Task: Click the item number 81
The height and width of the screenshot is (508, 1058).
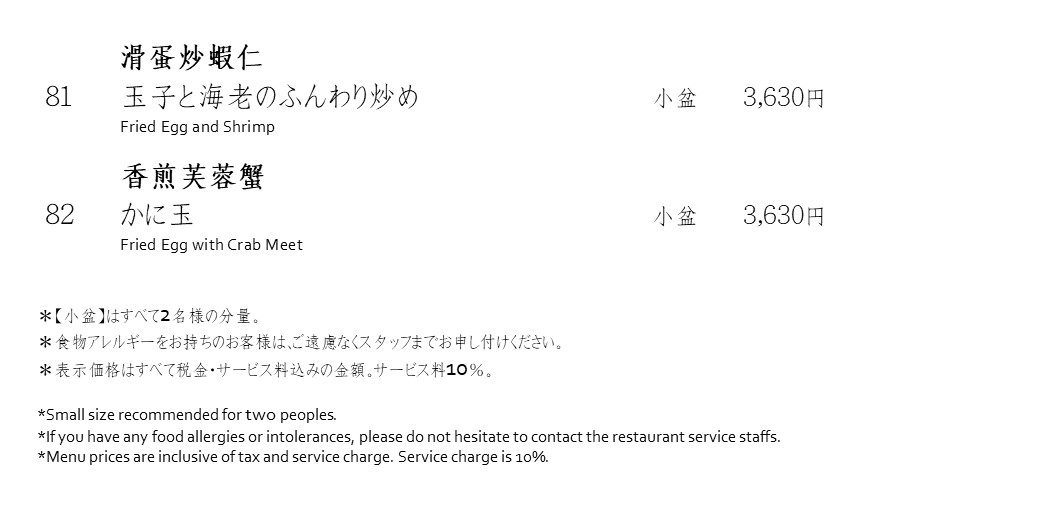Action: [x=59, y=98]
